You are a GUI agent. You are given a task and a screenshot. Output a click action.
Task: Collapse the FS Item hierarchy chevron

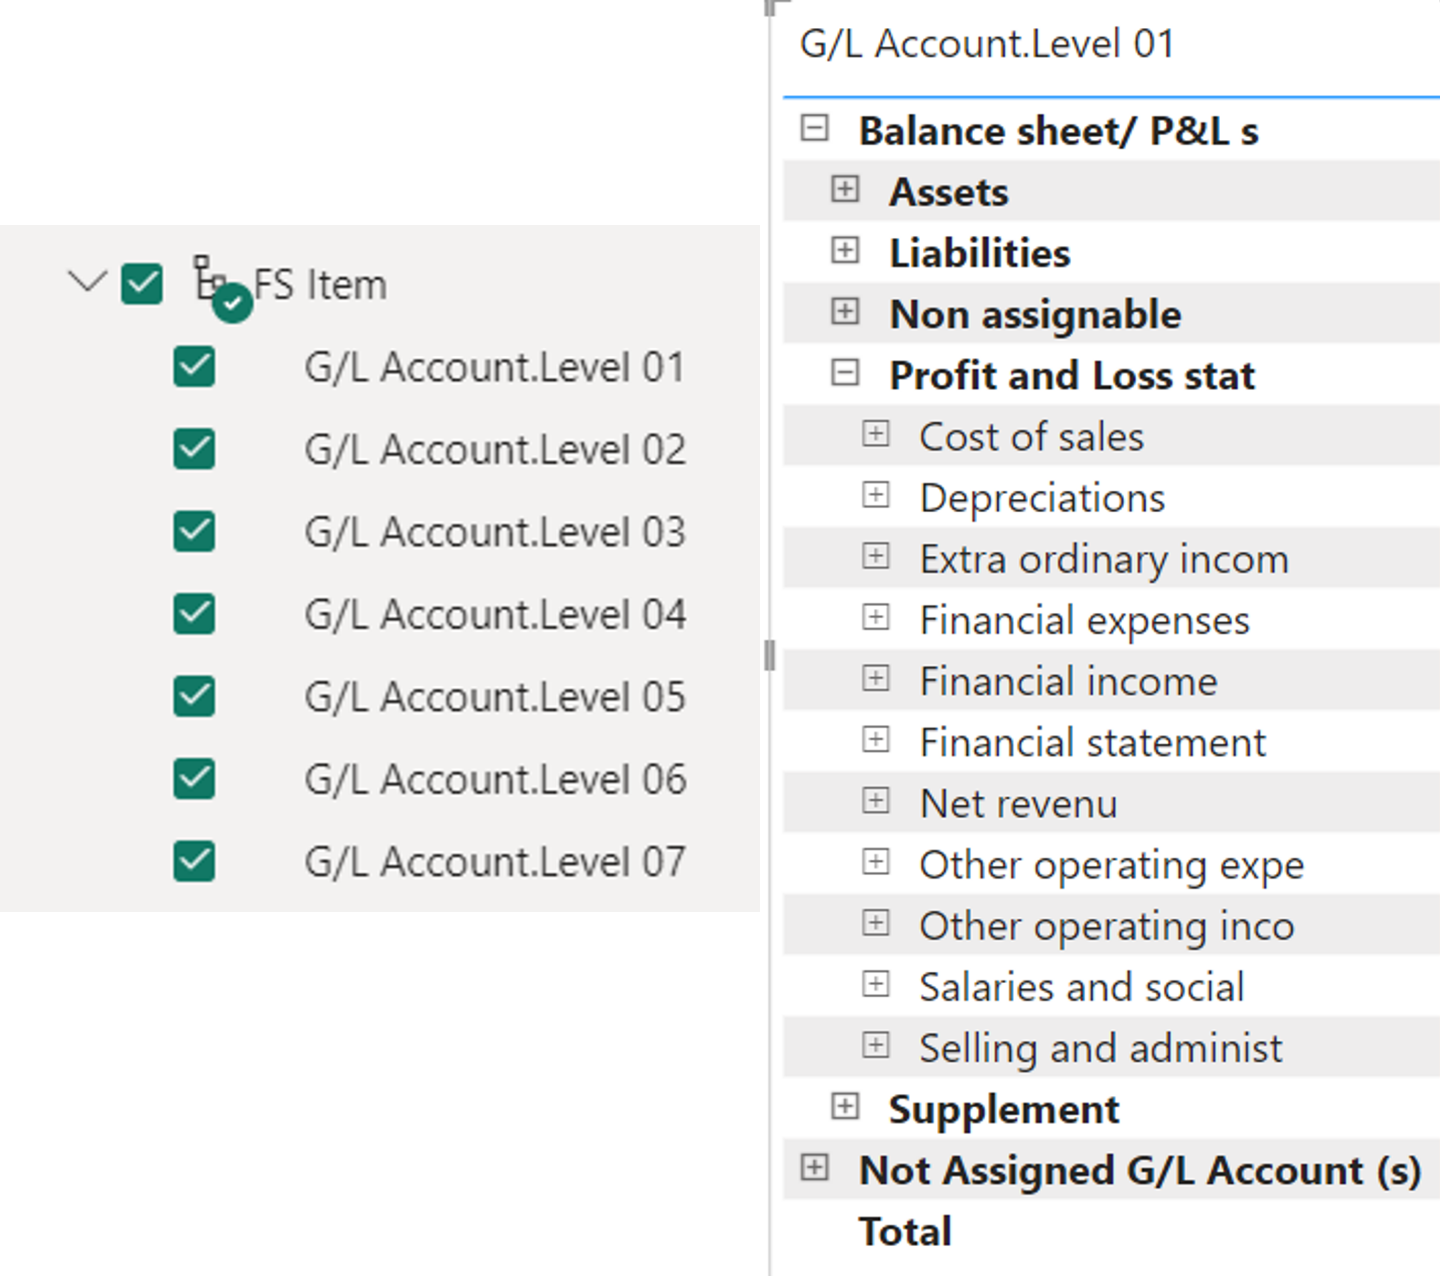[87, 282]
